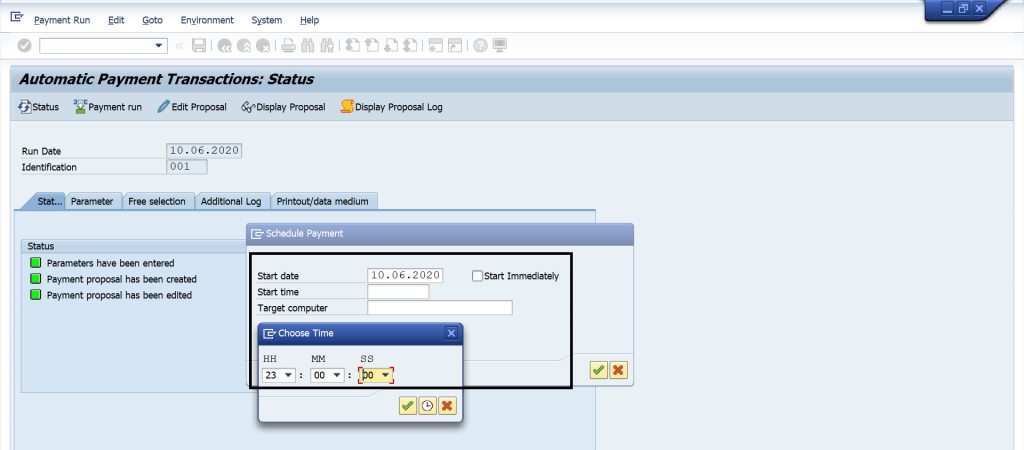The image size is (1024, 450).
Task: Click the Exit up-arrows toolbar icon
Action: (x=244, y=46)
